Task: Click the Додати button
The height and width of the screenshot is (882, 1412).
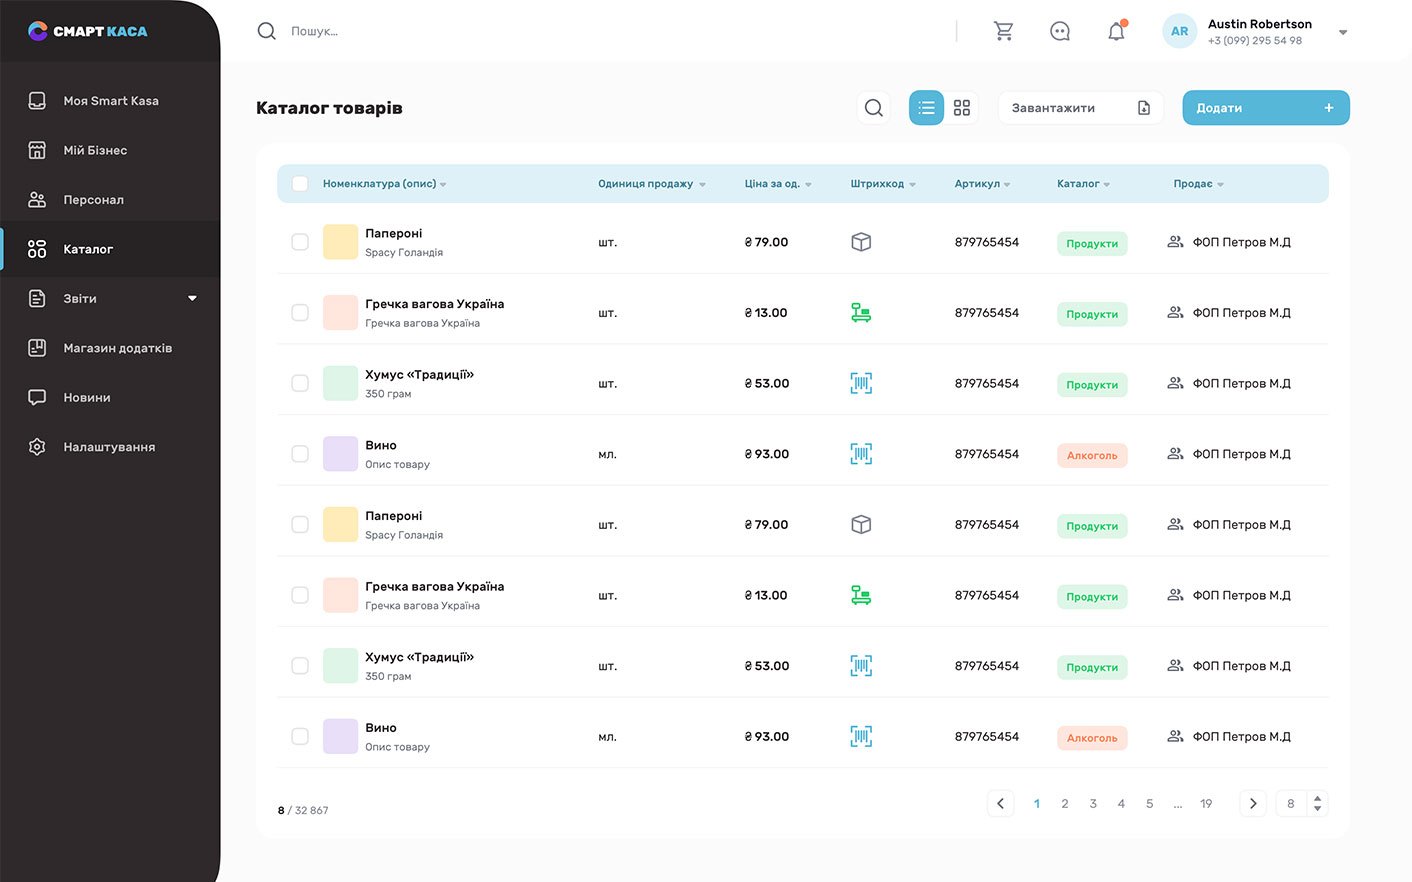Action: 1266,108
